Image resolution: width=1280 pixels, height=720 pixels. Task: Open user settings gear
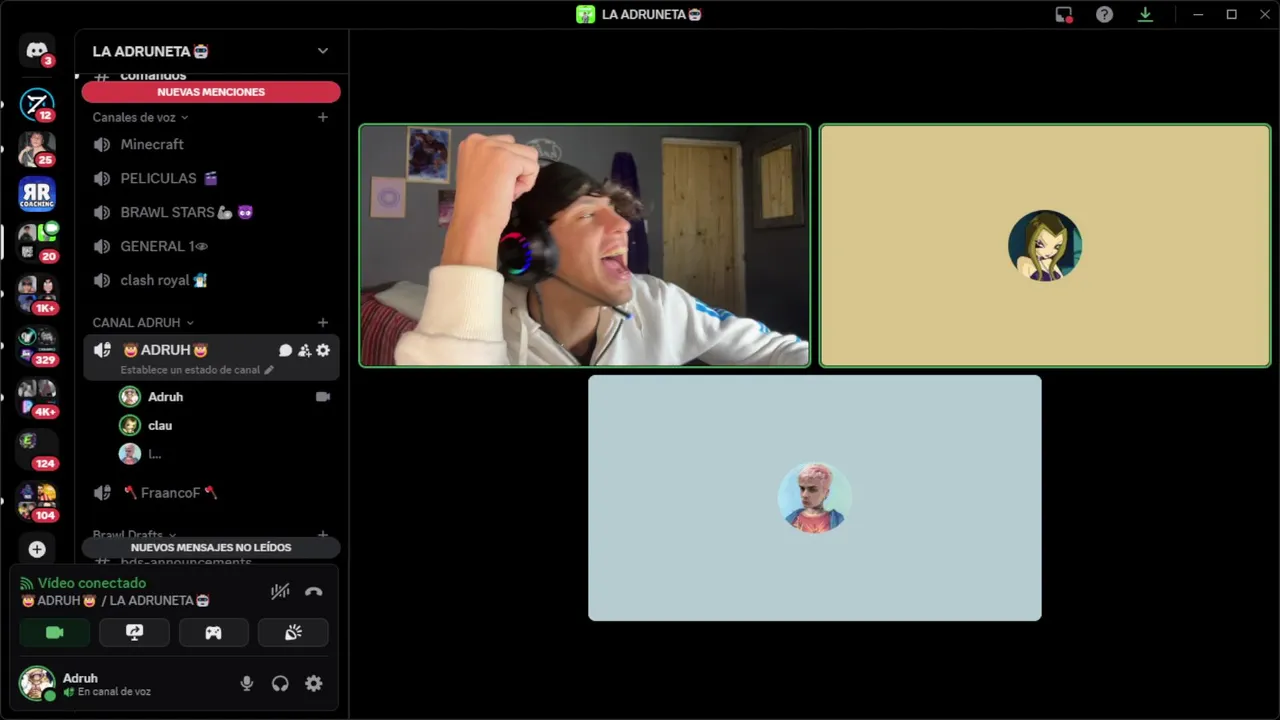tap(314, 683)
